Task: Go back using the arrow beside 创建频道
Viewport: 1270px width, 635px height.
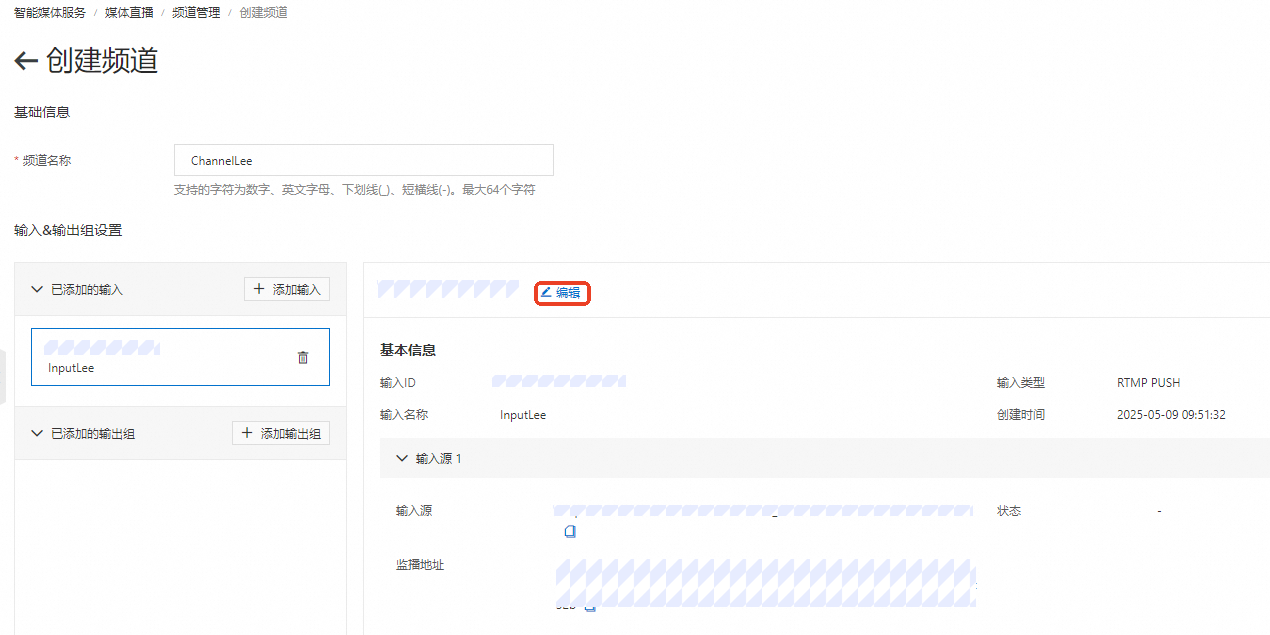Action: click(x=26, y=62)
